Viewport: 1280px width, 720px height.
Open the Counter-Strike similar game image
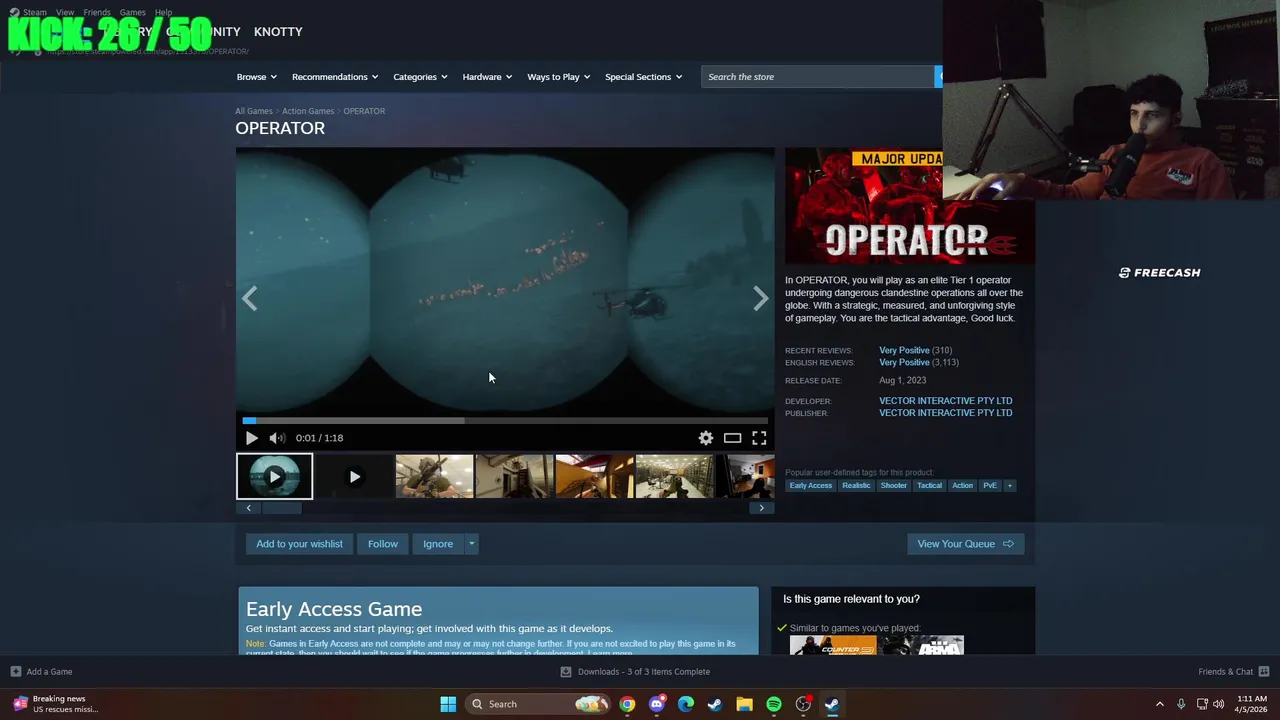(x=833, y=645)
